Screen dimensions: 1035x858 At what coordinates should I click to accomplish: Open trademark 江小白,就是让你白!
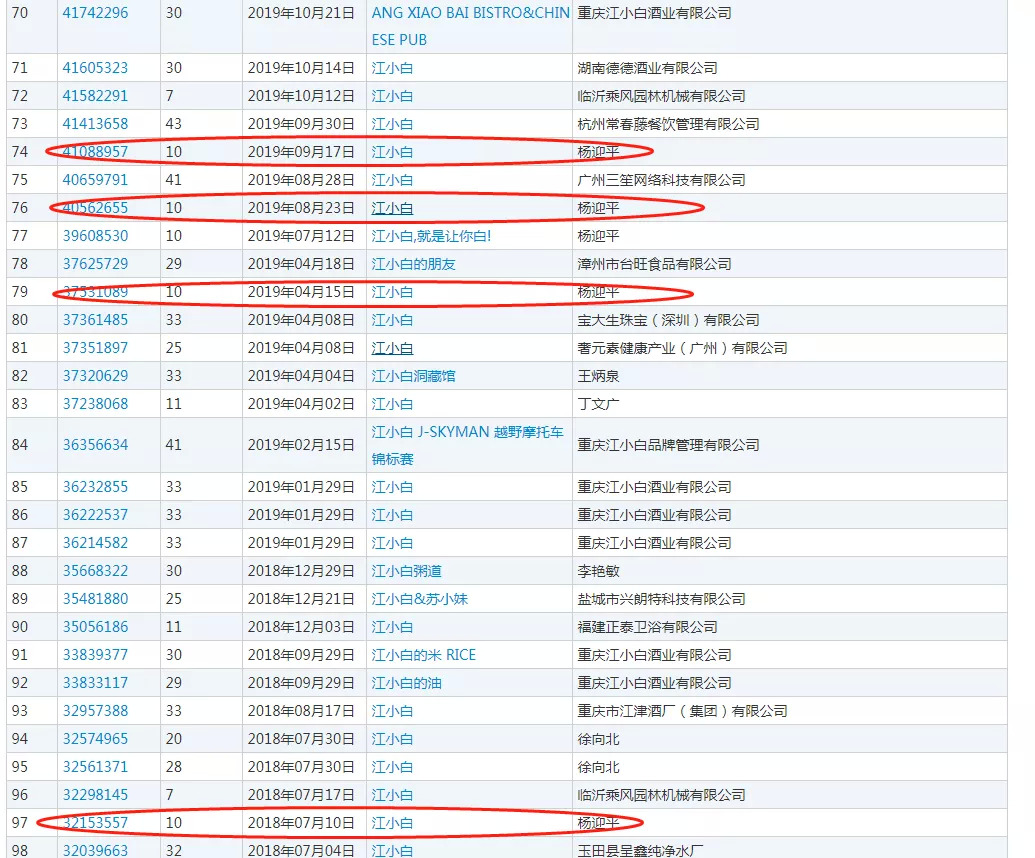(x=431, y=236)
